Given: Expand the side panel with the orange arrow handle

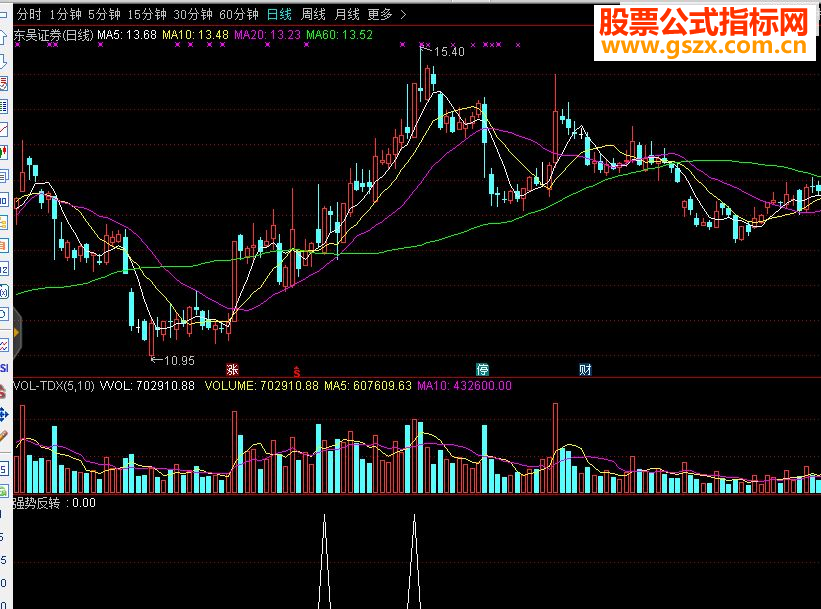Looking at the screenshot, I should 16,333.
